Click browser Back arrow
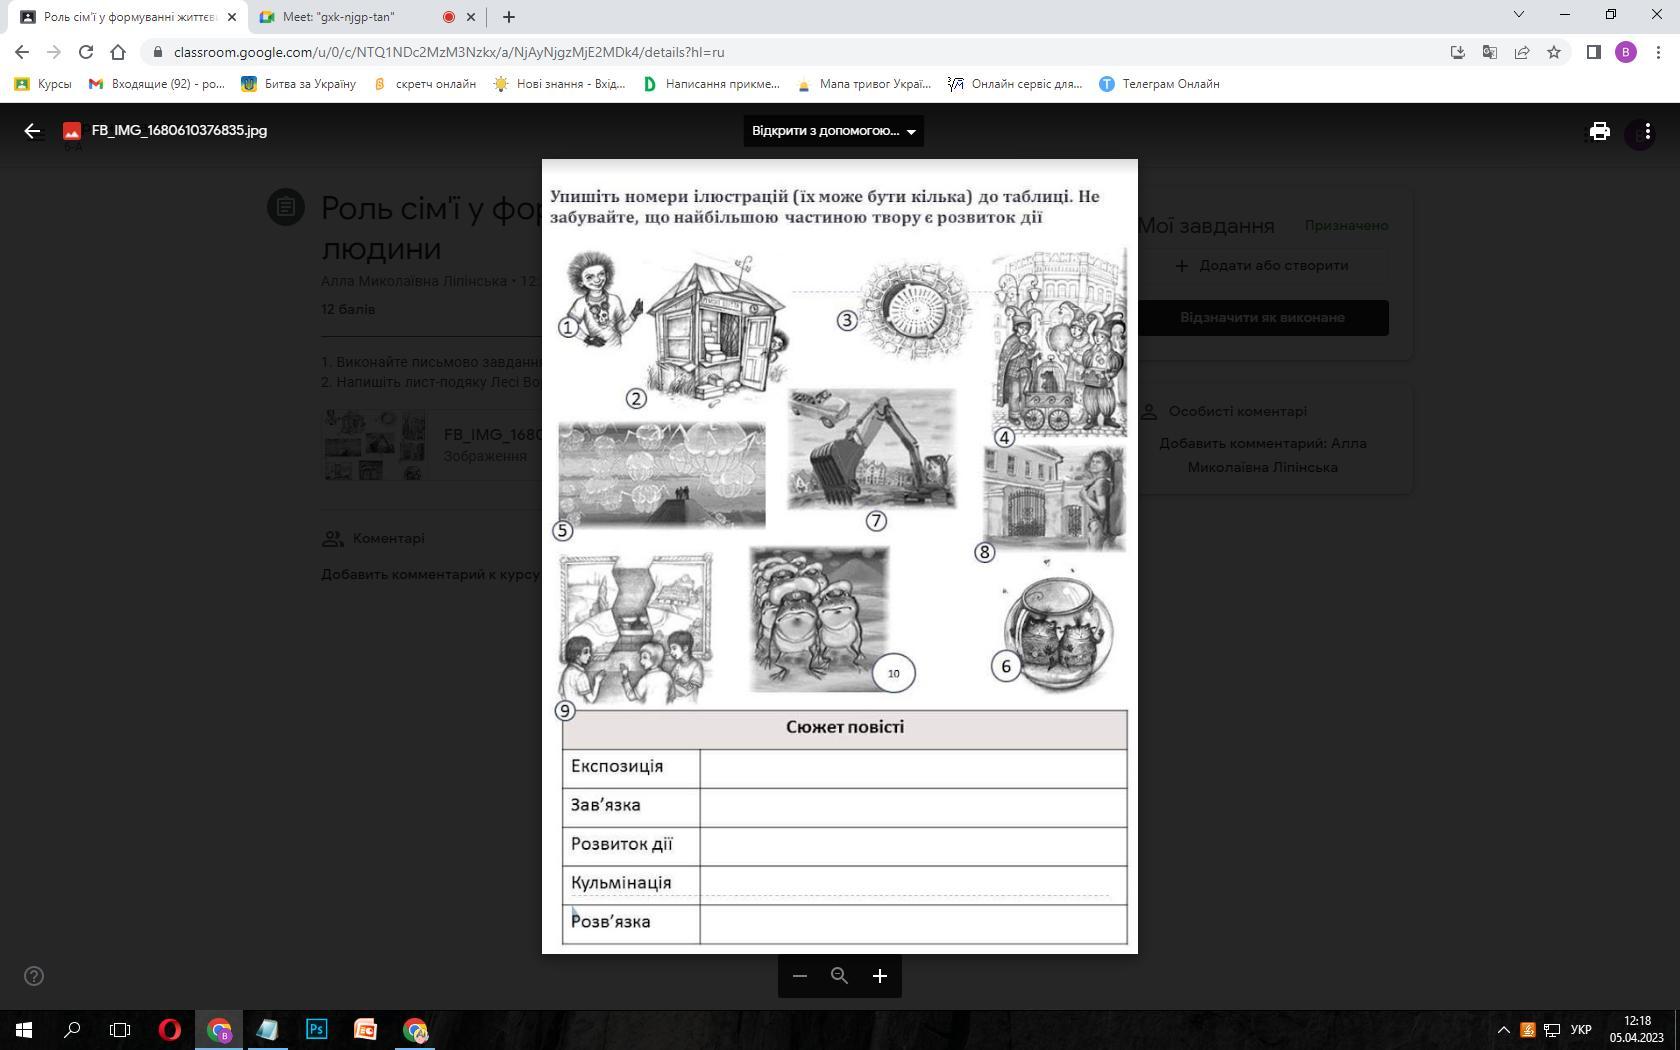The width and height of the screenshot is (1680, 1050). coord(22,52)
